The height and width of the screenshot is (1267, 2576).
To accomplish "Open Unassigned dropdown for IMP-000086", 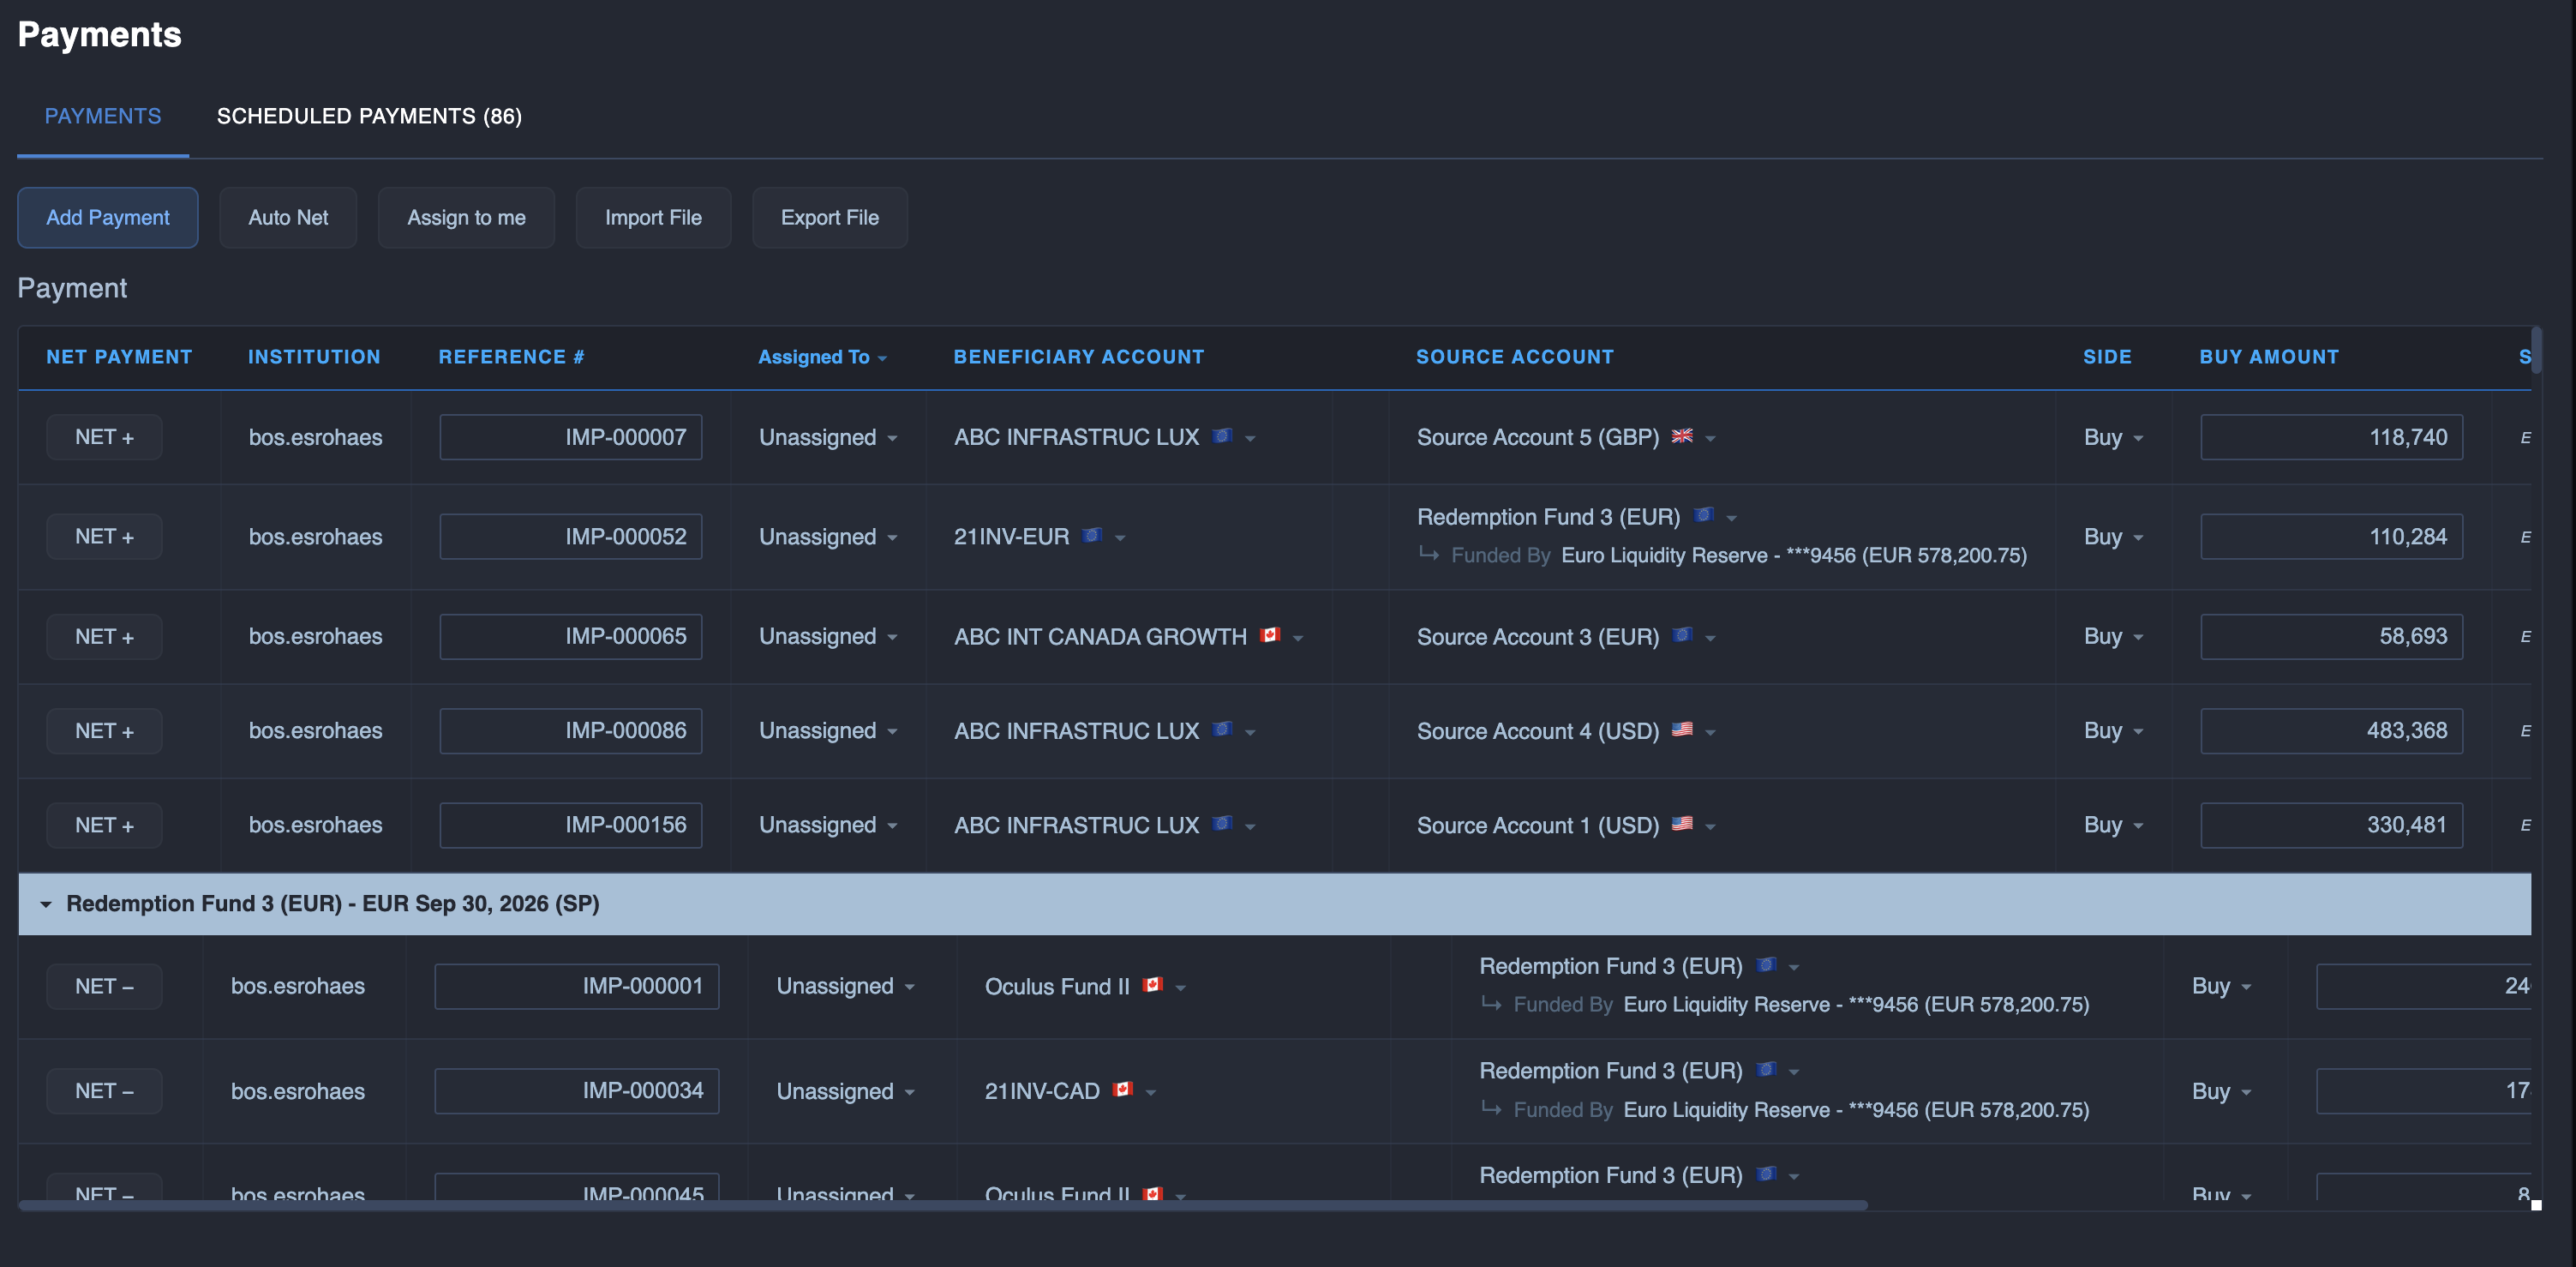I will tap(828, 731).
